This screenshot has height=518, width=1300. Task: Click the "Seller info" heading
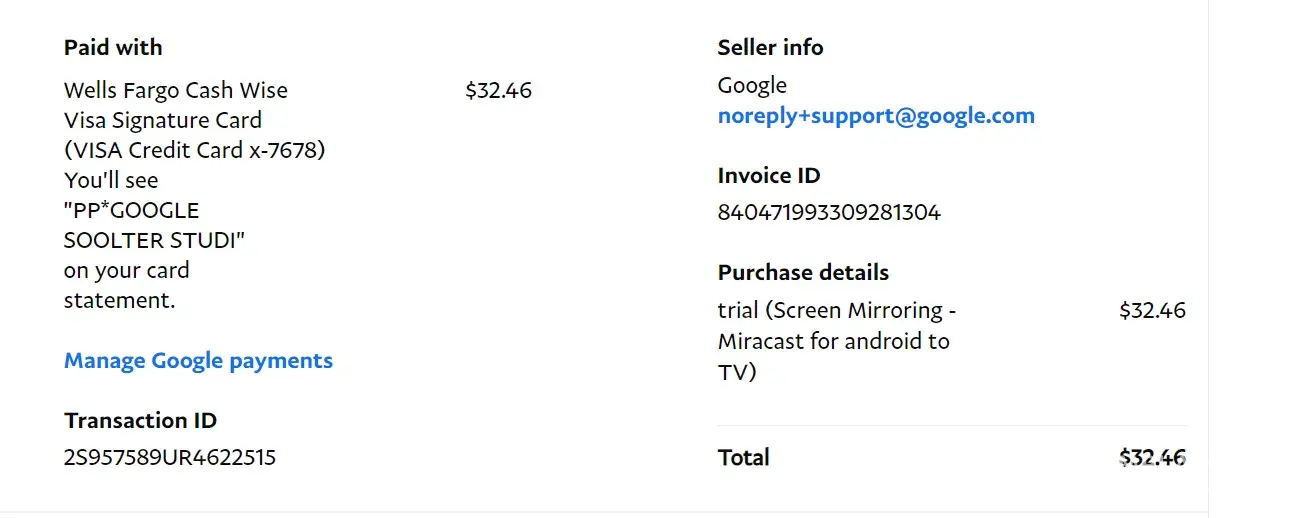coord(770,48)
